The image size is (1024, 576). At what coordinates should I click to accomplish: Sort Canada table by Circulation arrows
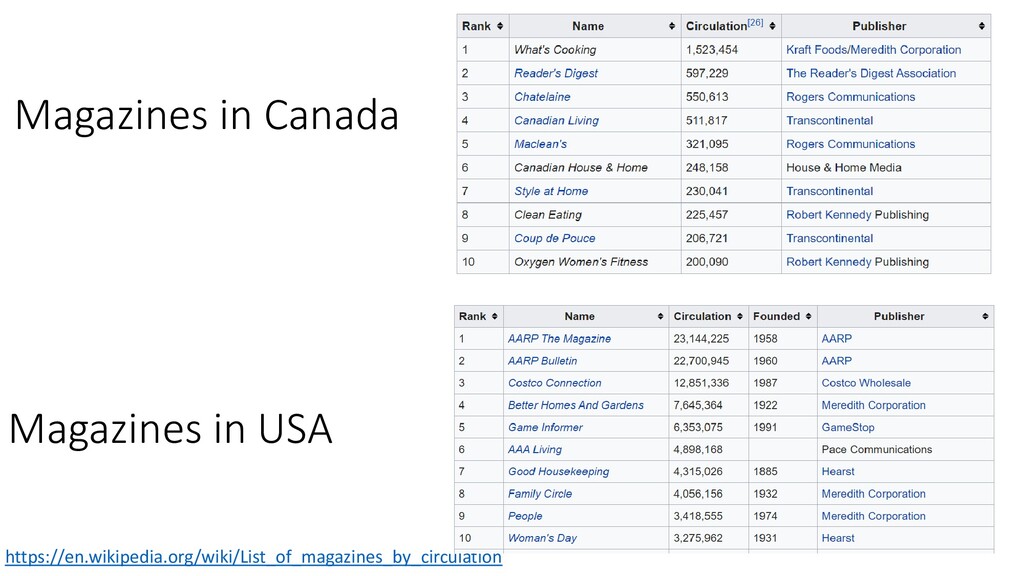coord(772,26)
